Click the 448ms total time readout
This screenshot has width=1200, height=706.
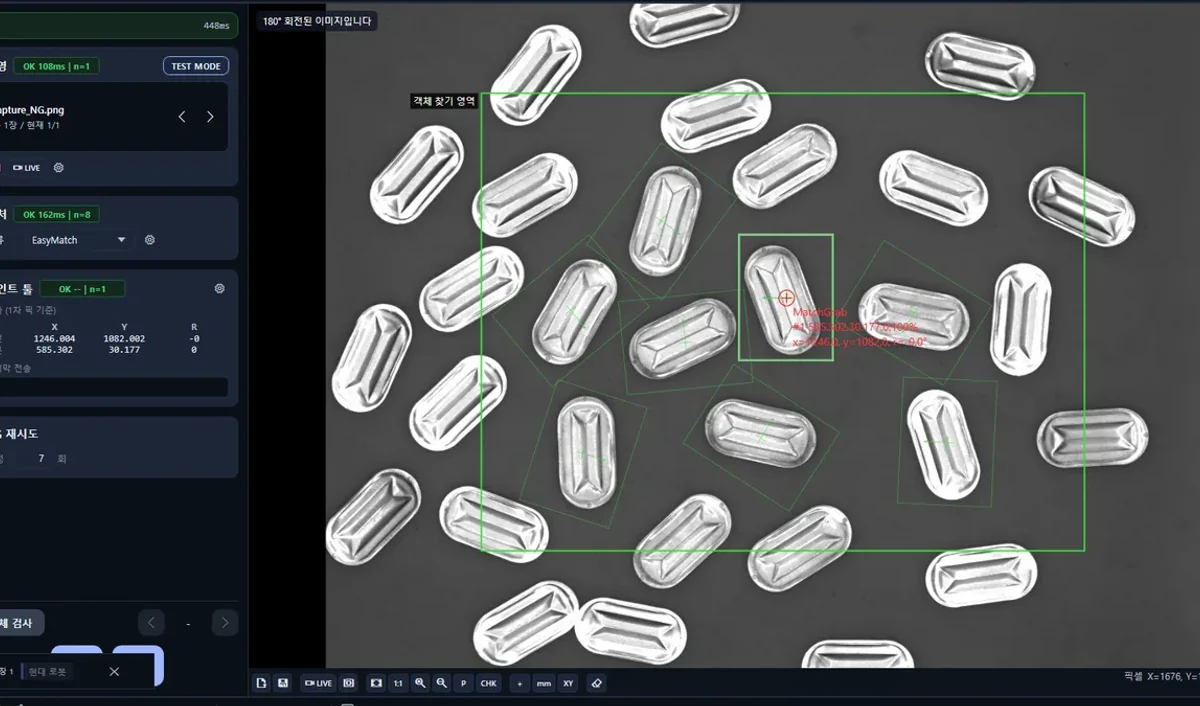(216, 25)
